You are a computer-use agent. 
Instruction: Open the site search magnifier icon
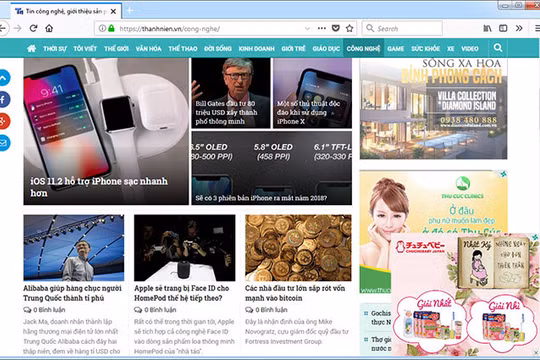[x=498, y=48]
